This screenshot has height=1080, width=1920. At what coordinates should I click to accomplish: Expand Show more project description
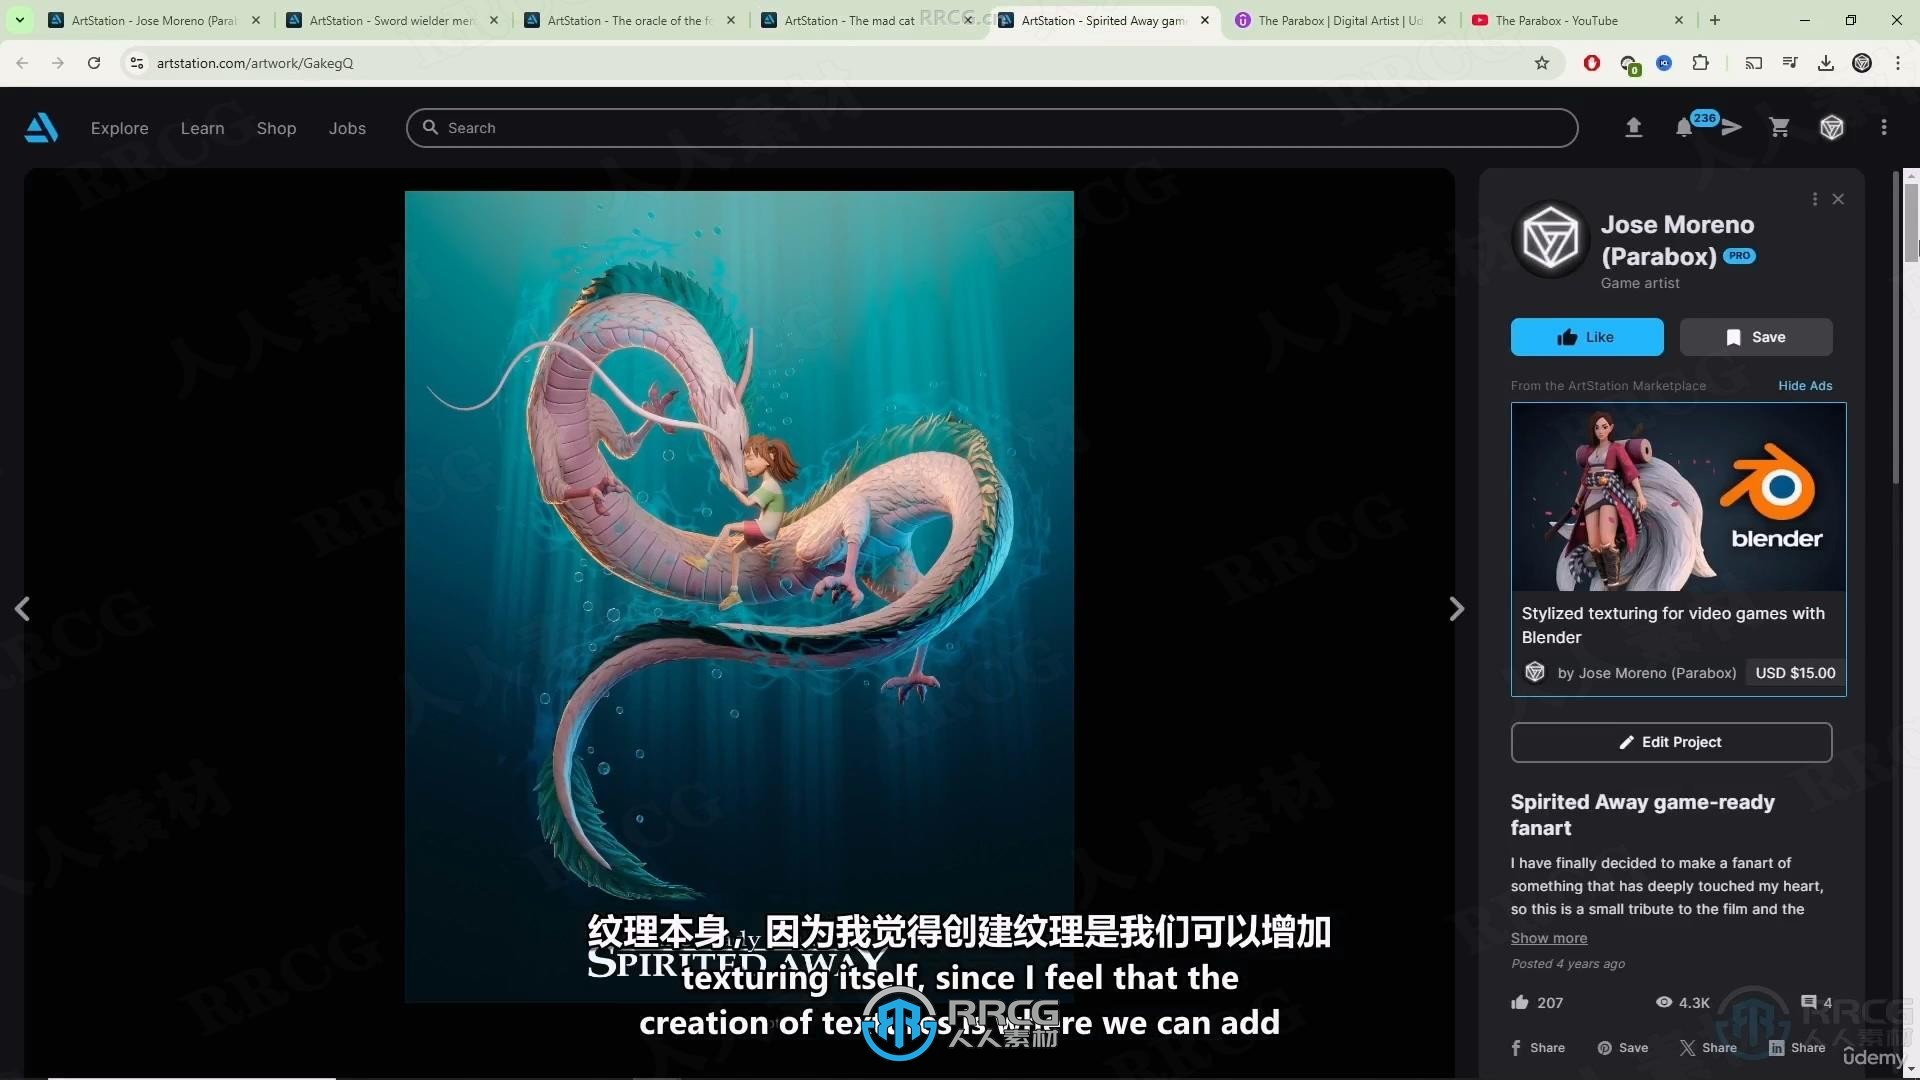point(1548,936)
